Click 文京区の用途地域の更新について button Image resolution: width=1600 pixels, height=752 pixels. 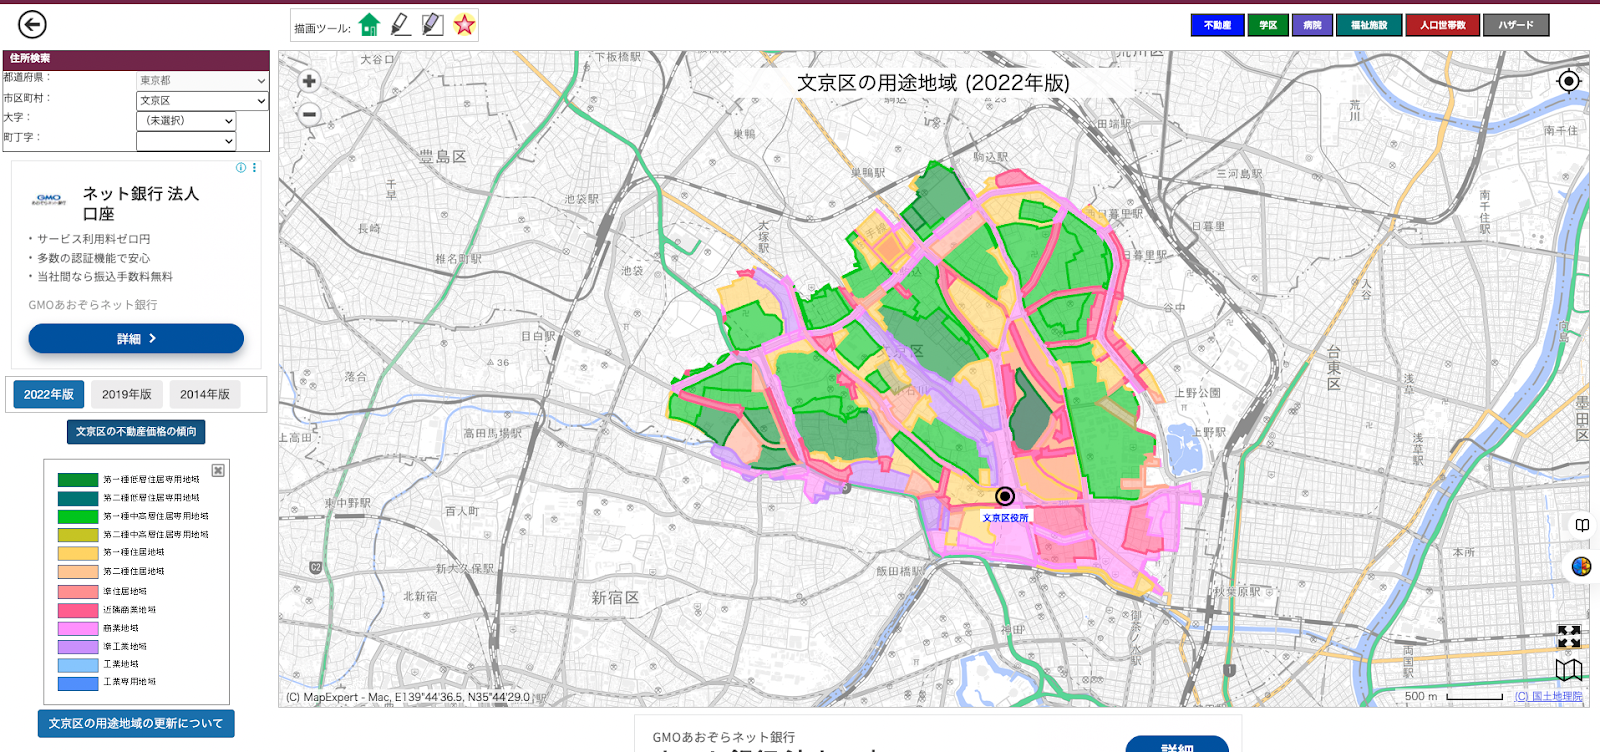tap(136, 723)
